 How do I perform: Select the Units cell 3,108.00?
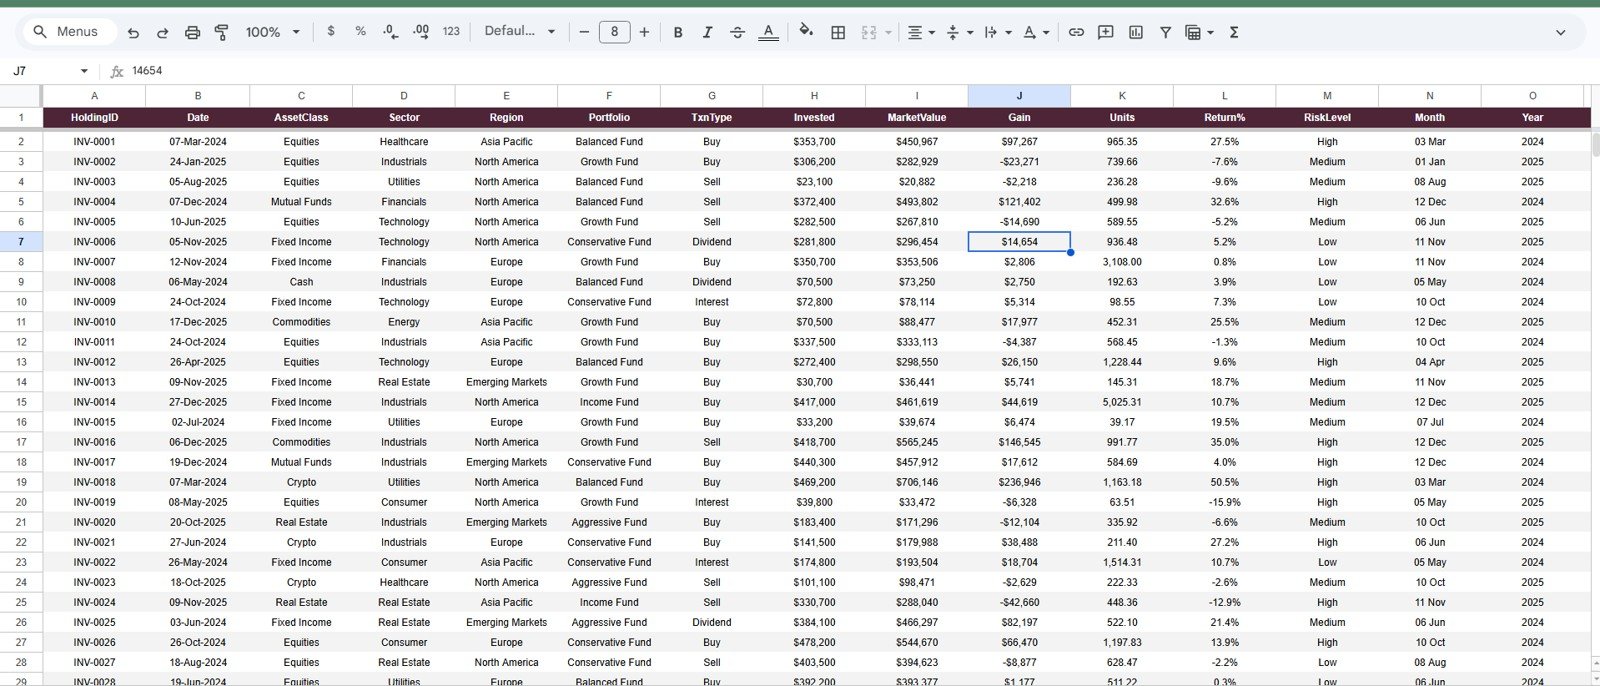1122,262
